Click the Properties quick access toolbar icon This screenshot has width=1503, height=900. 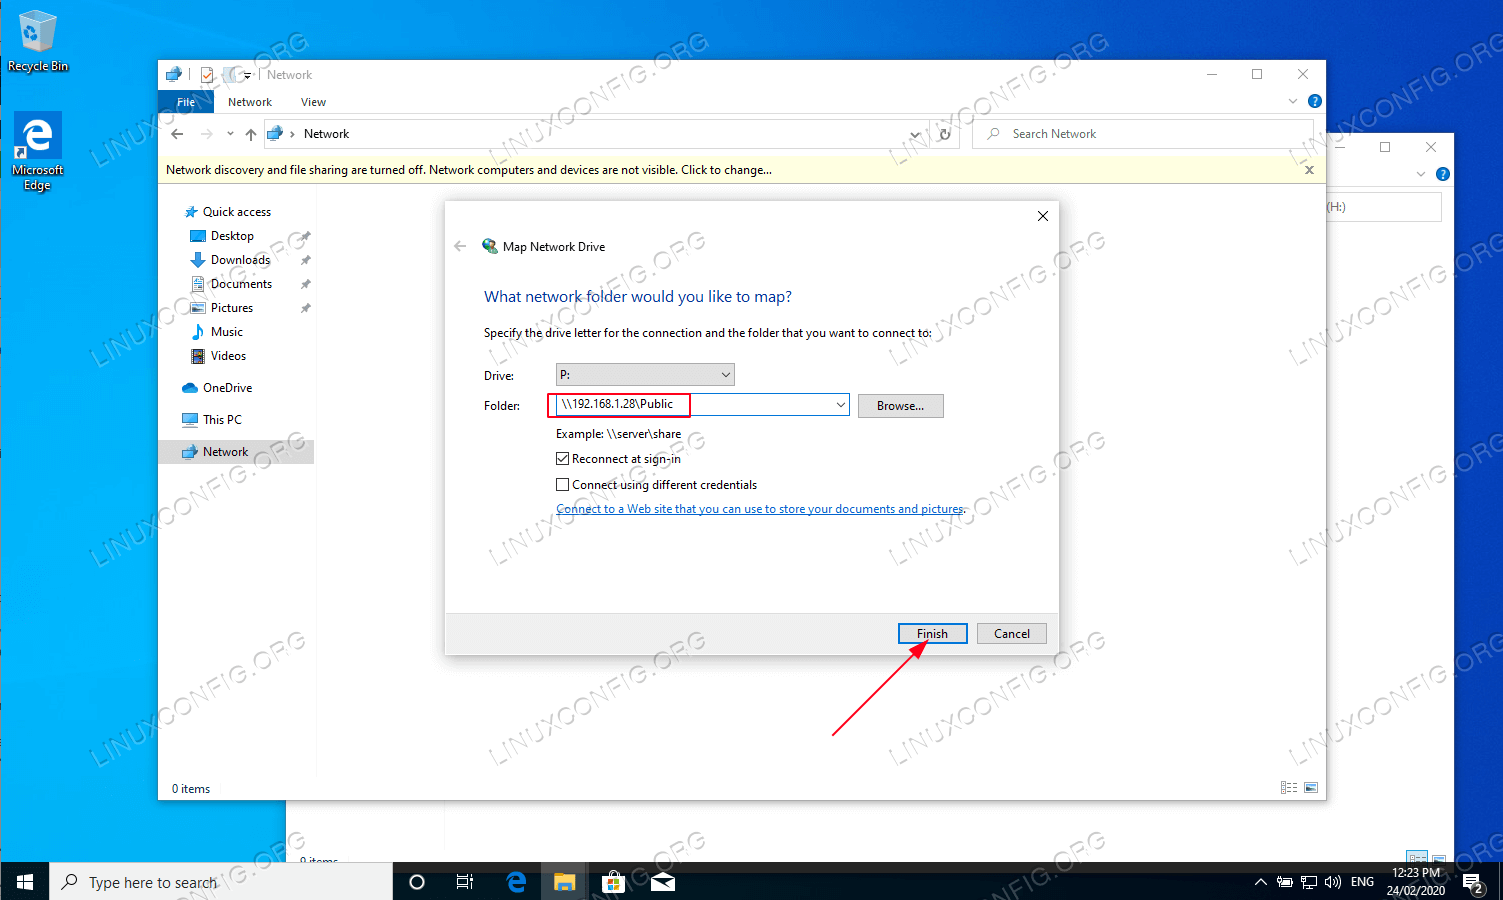(x=207, y=75)
